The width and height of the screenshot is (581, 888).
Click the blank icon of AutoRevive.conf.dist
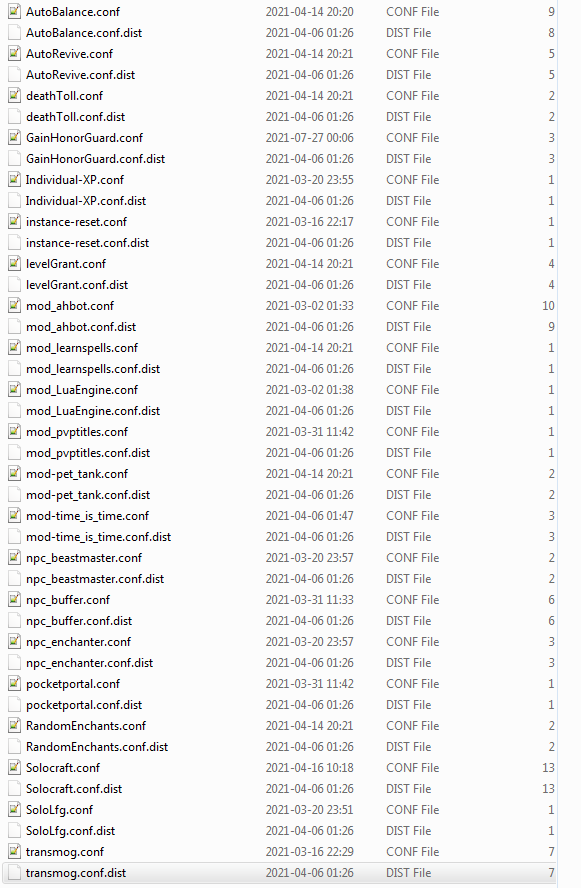(x=15, y=74)
